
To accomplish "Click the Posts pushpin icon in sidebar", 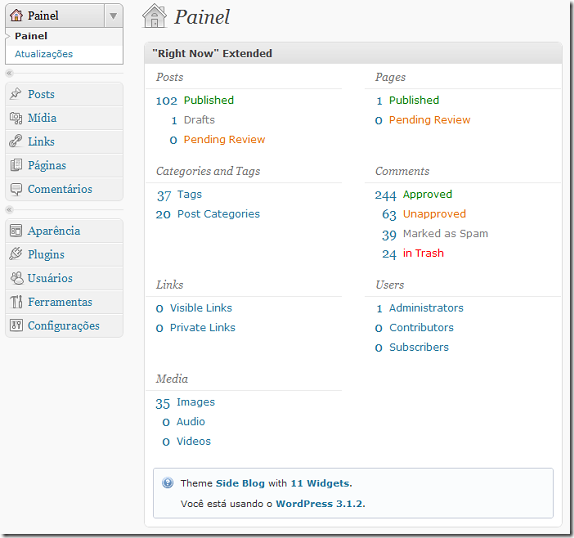I will pos(16,94).
